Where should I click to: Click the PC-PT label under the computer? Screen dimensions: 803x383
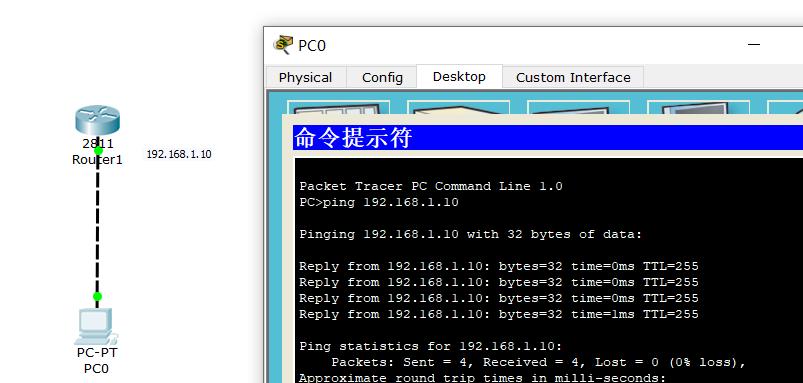pyautogui.click(x=97, y=352)
